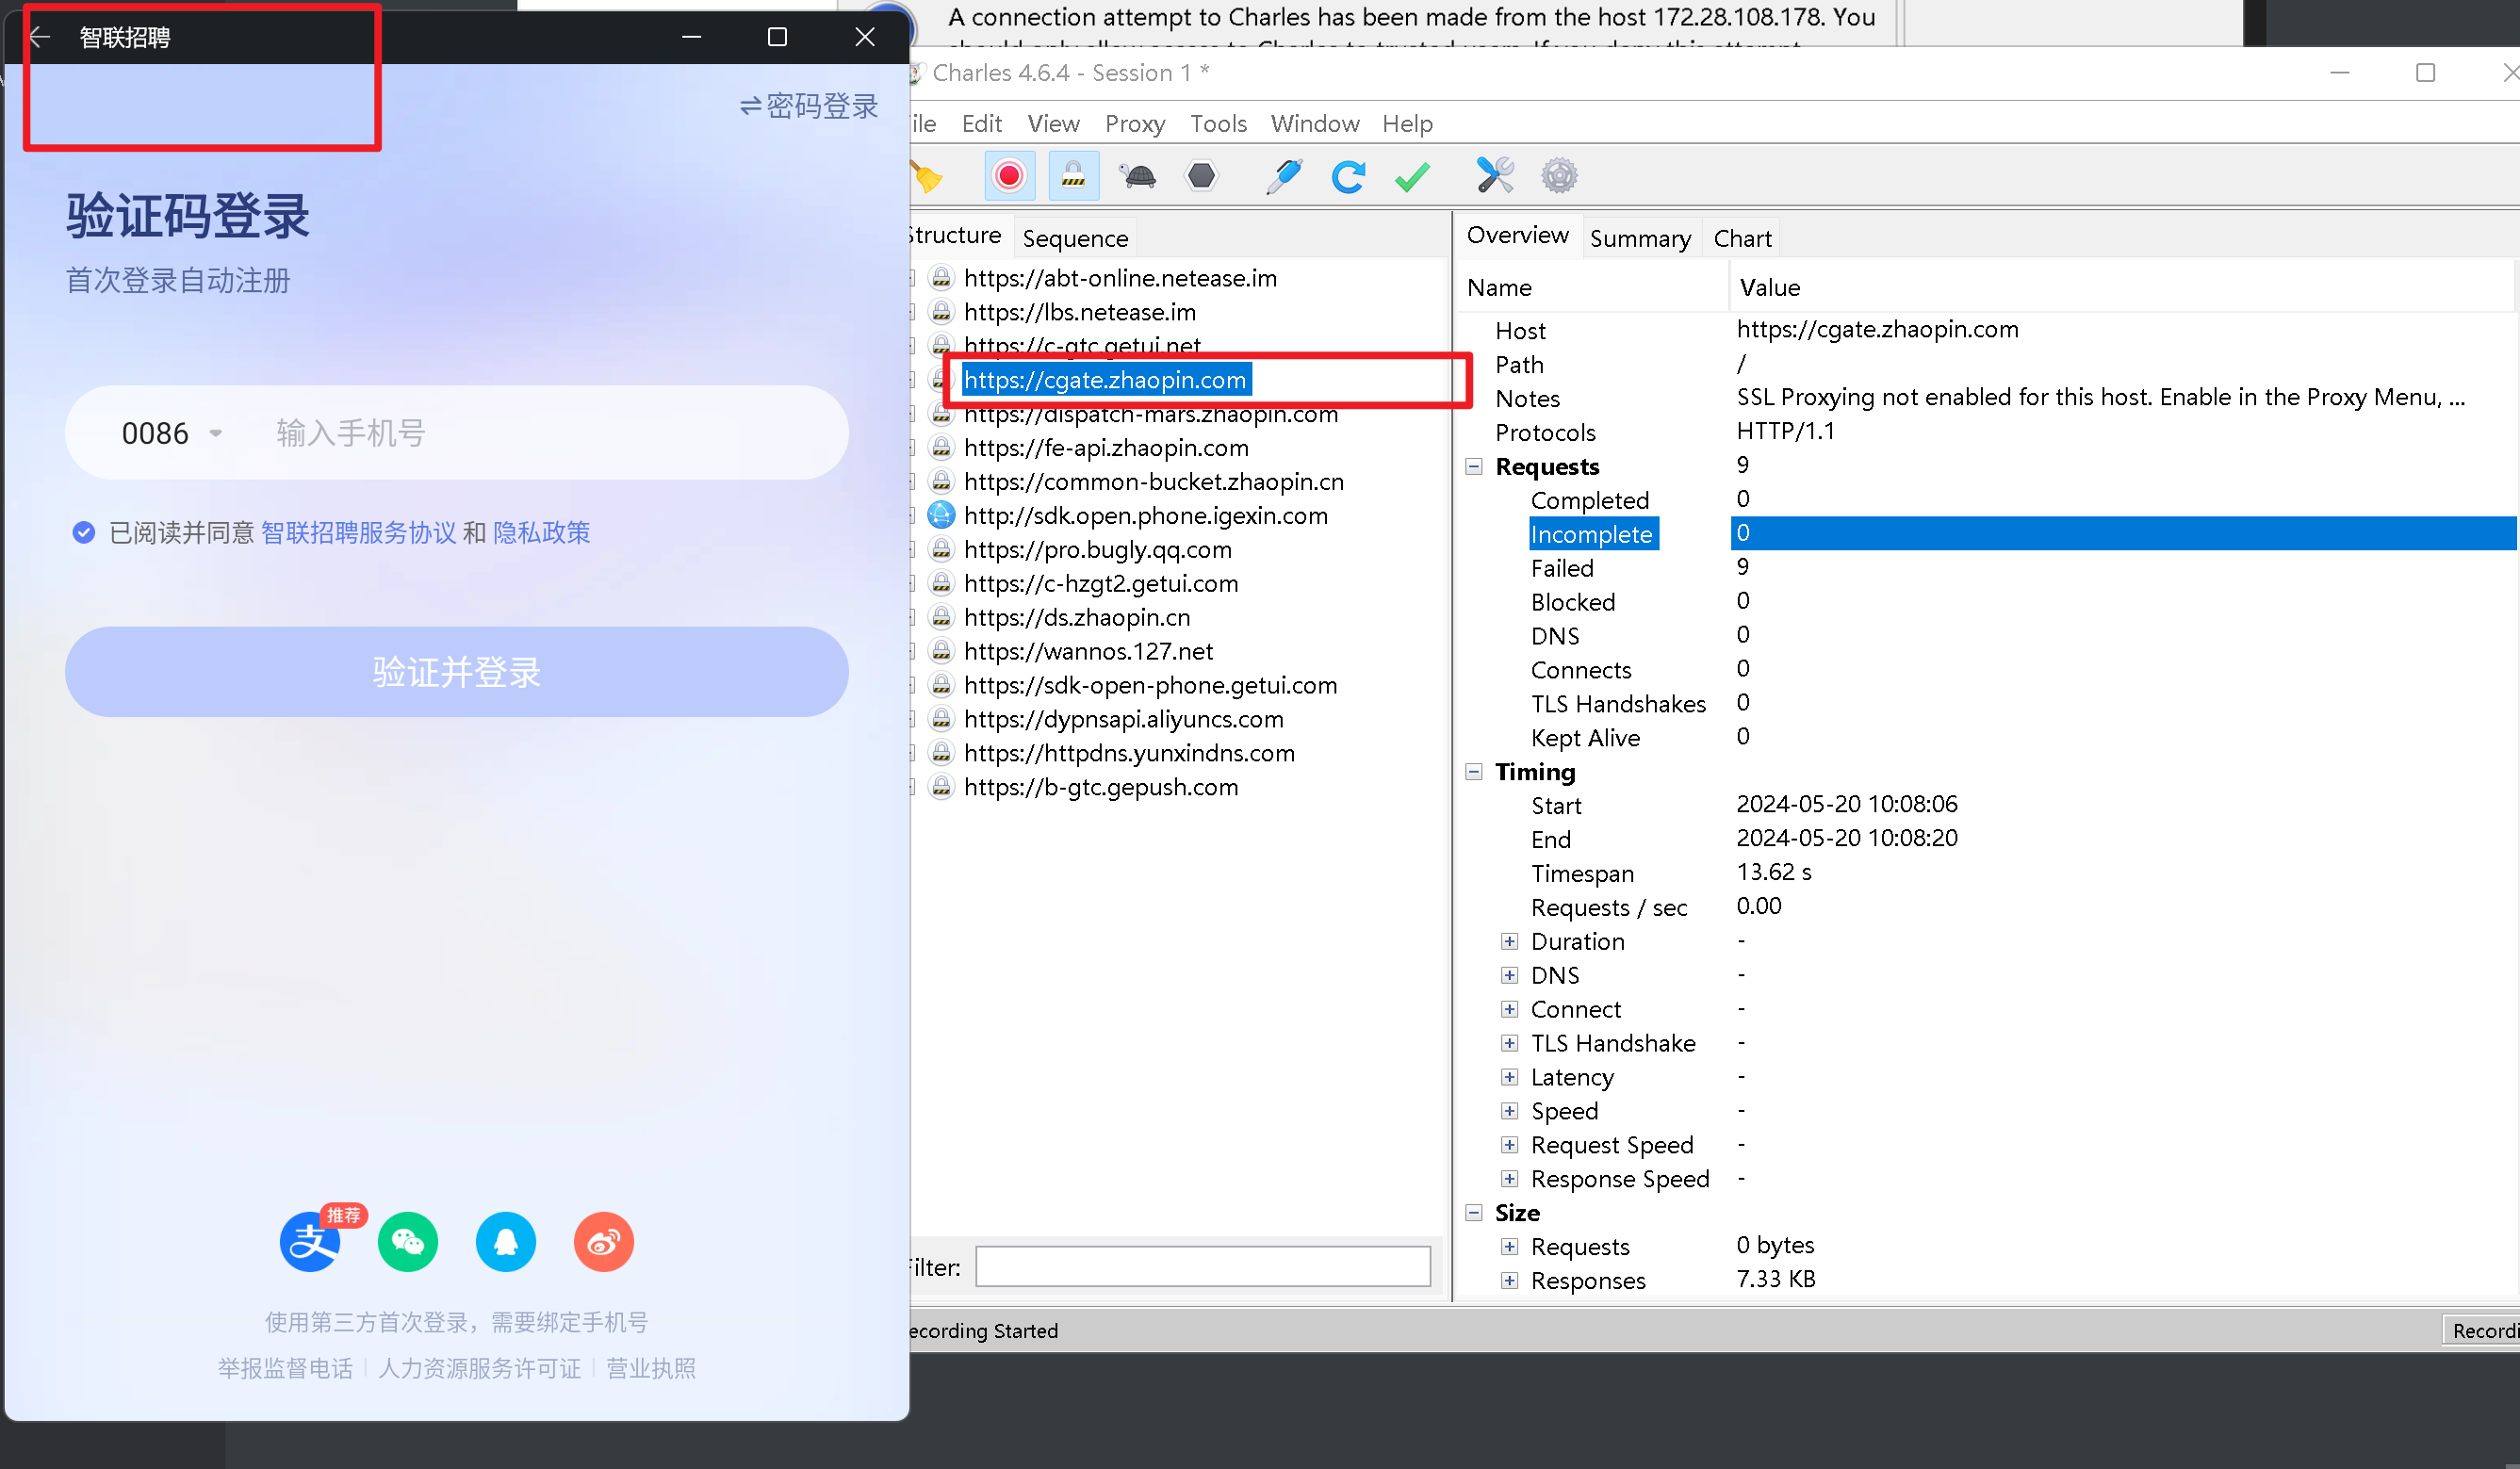
Task: Open 营业执照 link
Action: pos(650,1367)
